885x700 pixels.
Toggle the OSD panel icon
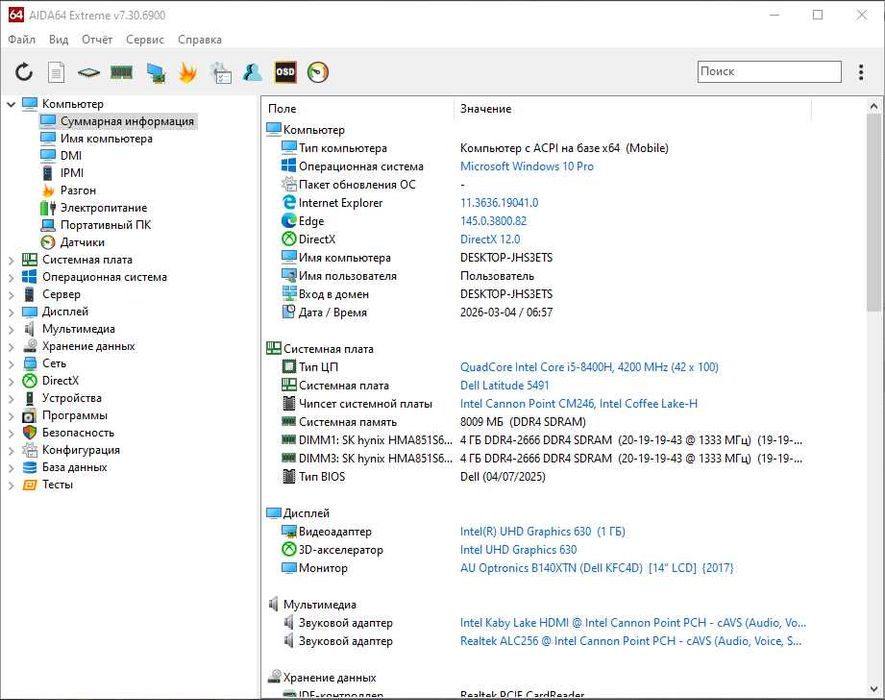(285, 72)
